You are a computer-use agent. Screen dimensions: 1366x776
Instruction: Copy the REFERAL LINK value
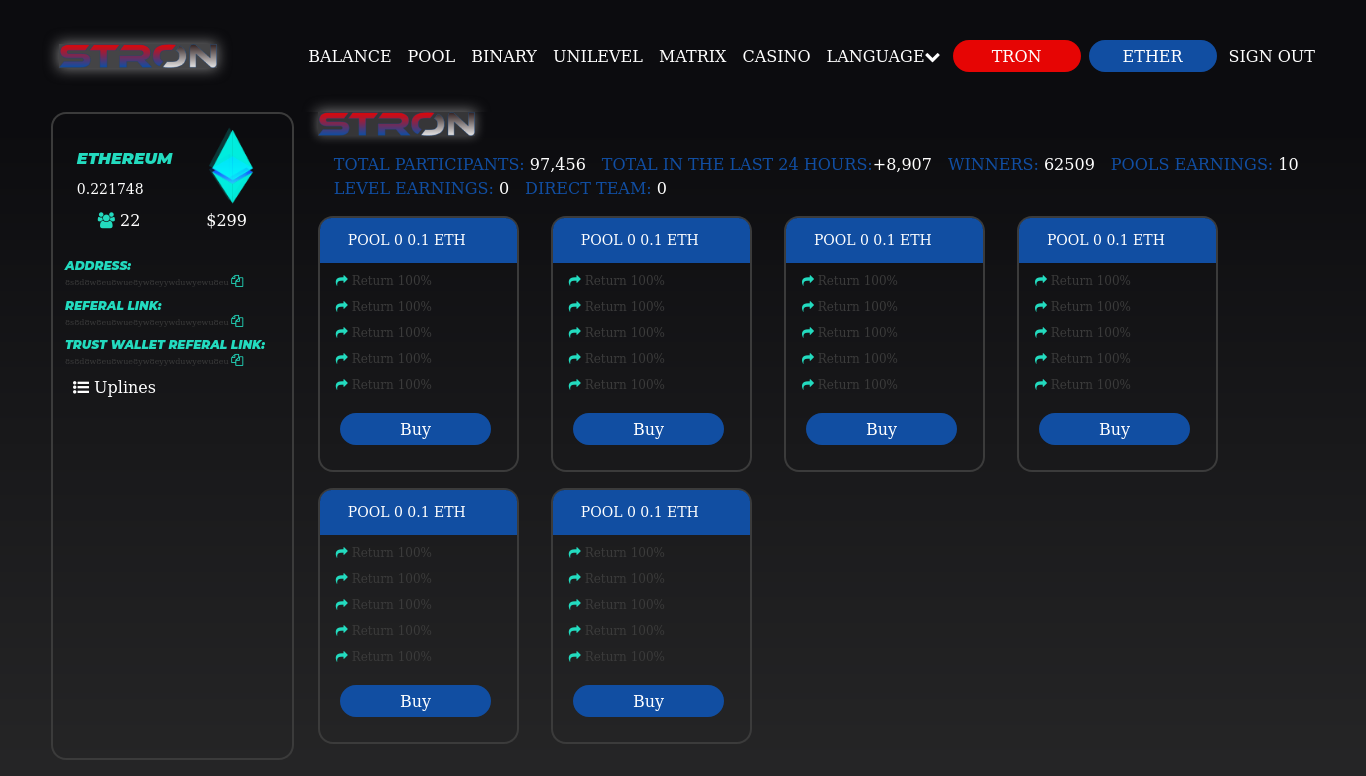(x=237, y=321)
